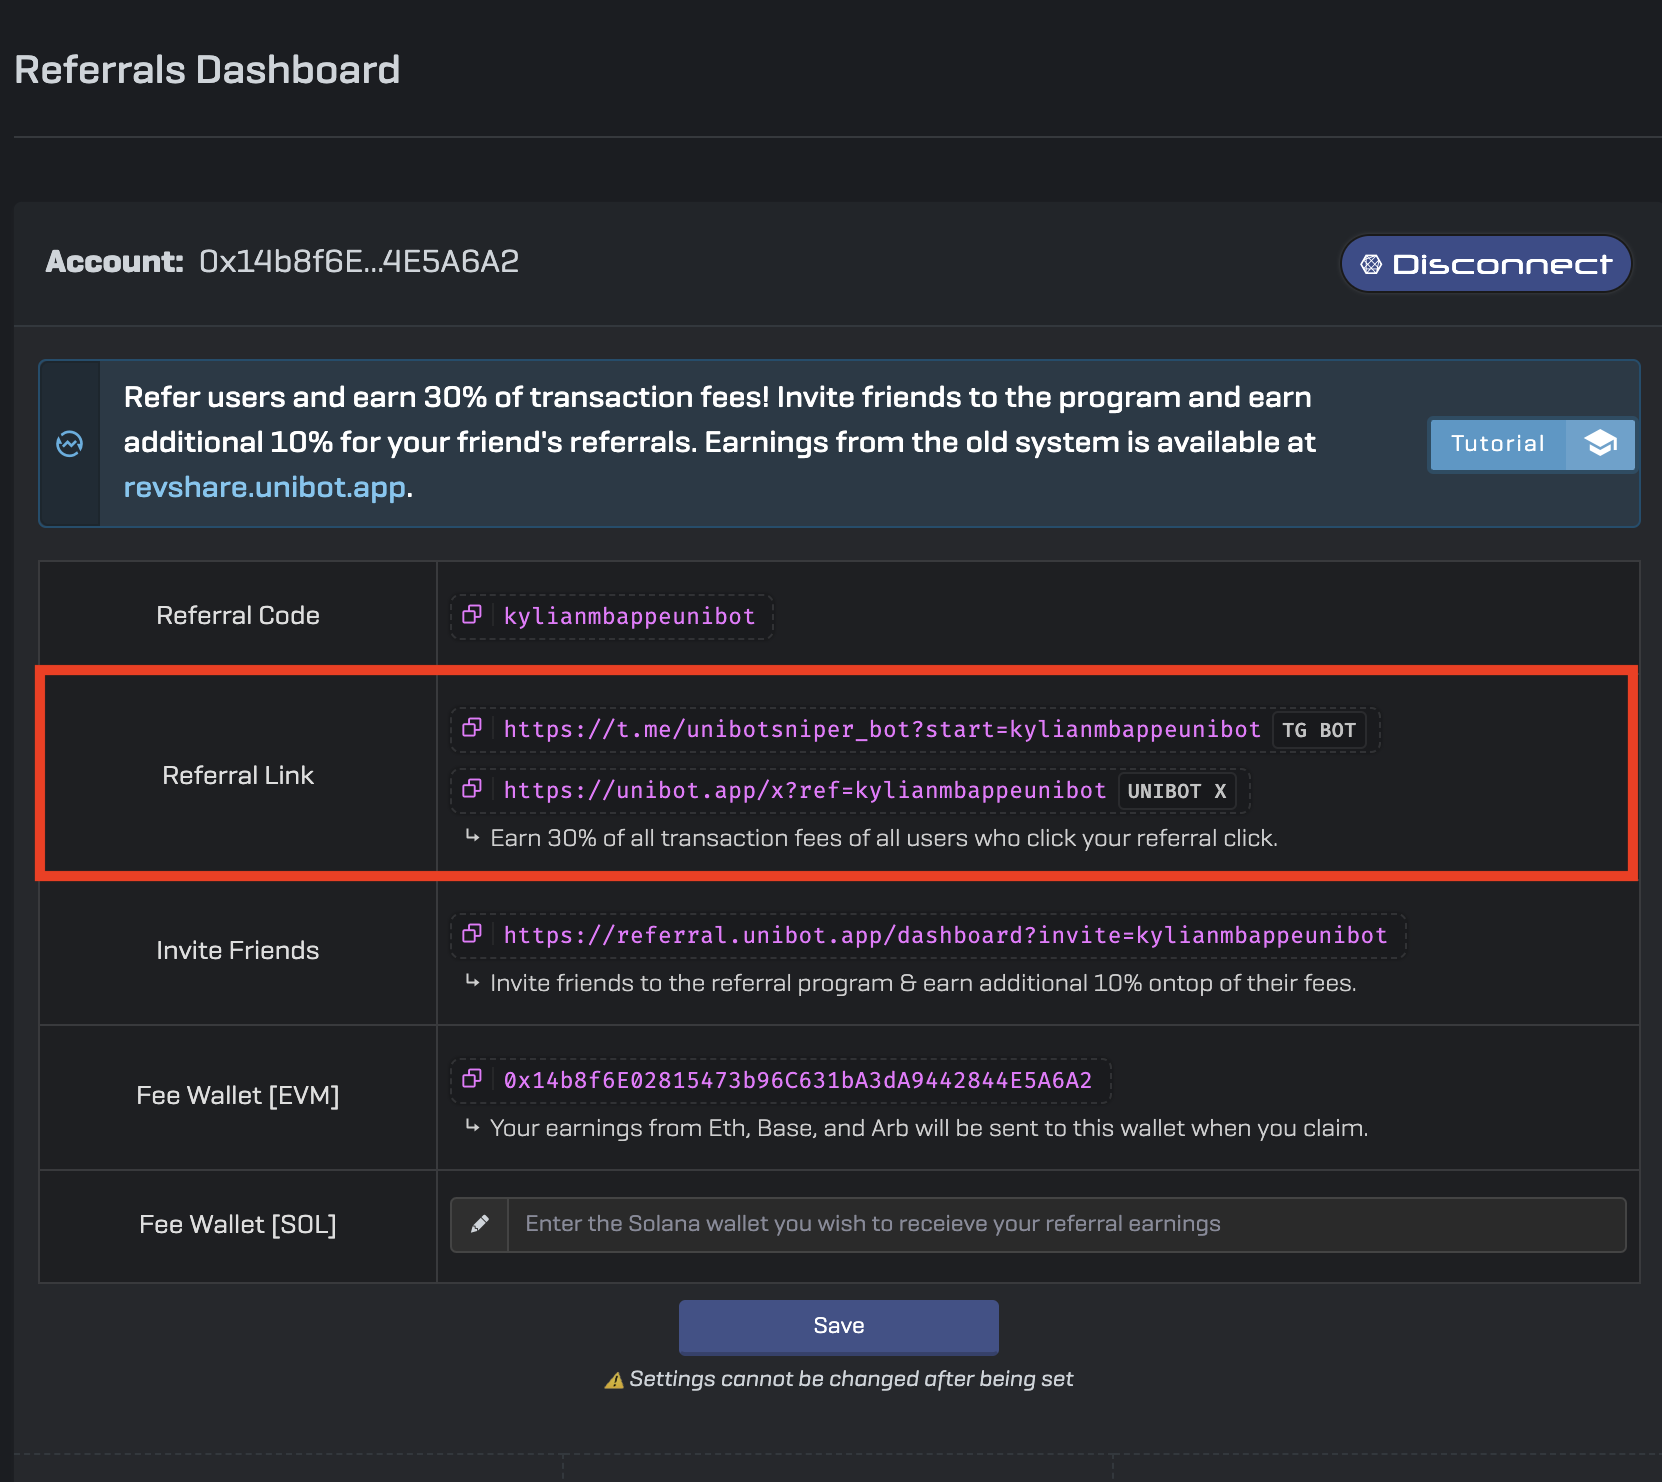Copy the Telegram bot referral link

[472, 729]
